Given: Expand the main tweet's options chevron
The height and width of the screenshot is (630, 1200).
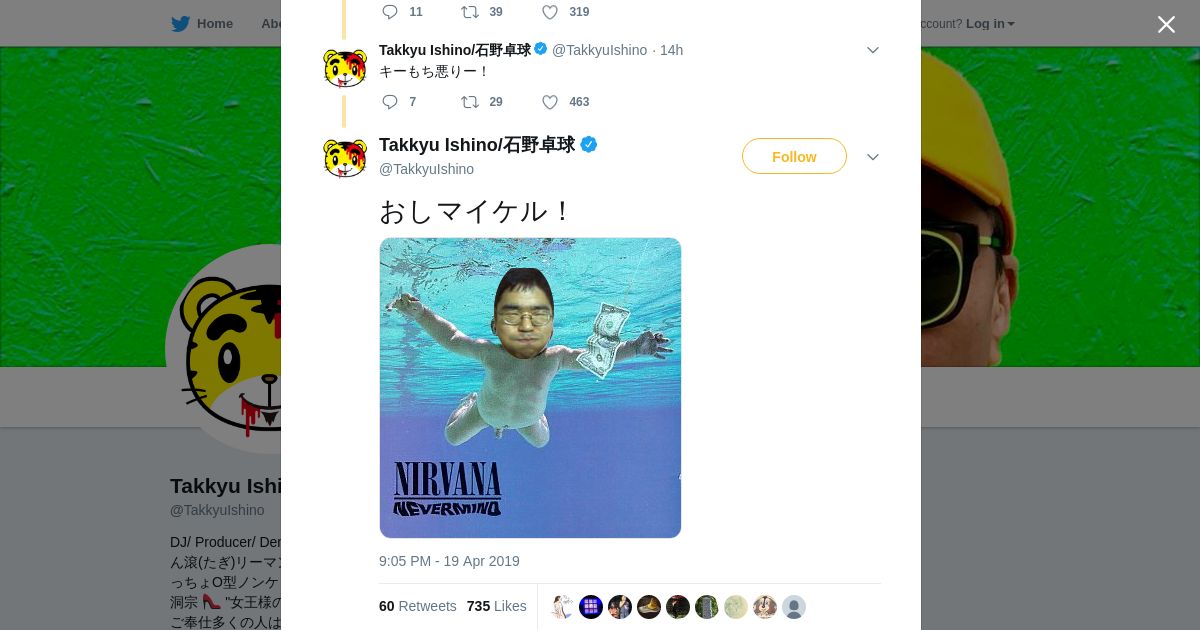Looking at the screenshot, I should click(x=872, y=157).
